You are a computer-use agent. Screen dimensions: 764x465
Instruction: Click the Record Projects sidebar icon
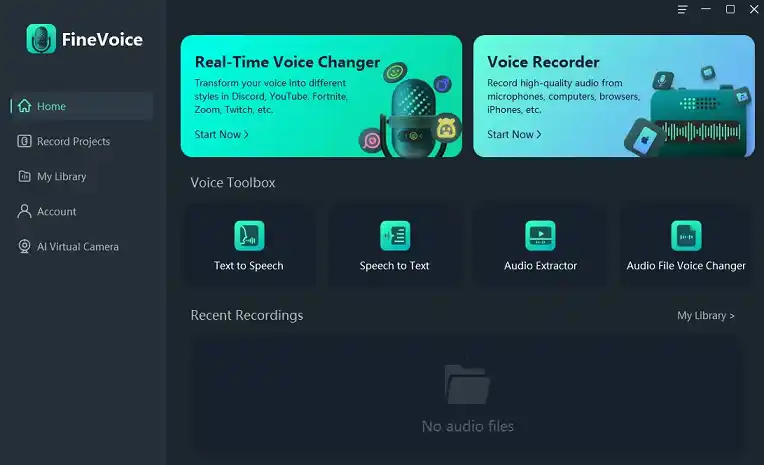pyautogui.click(x=24, y=141)
